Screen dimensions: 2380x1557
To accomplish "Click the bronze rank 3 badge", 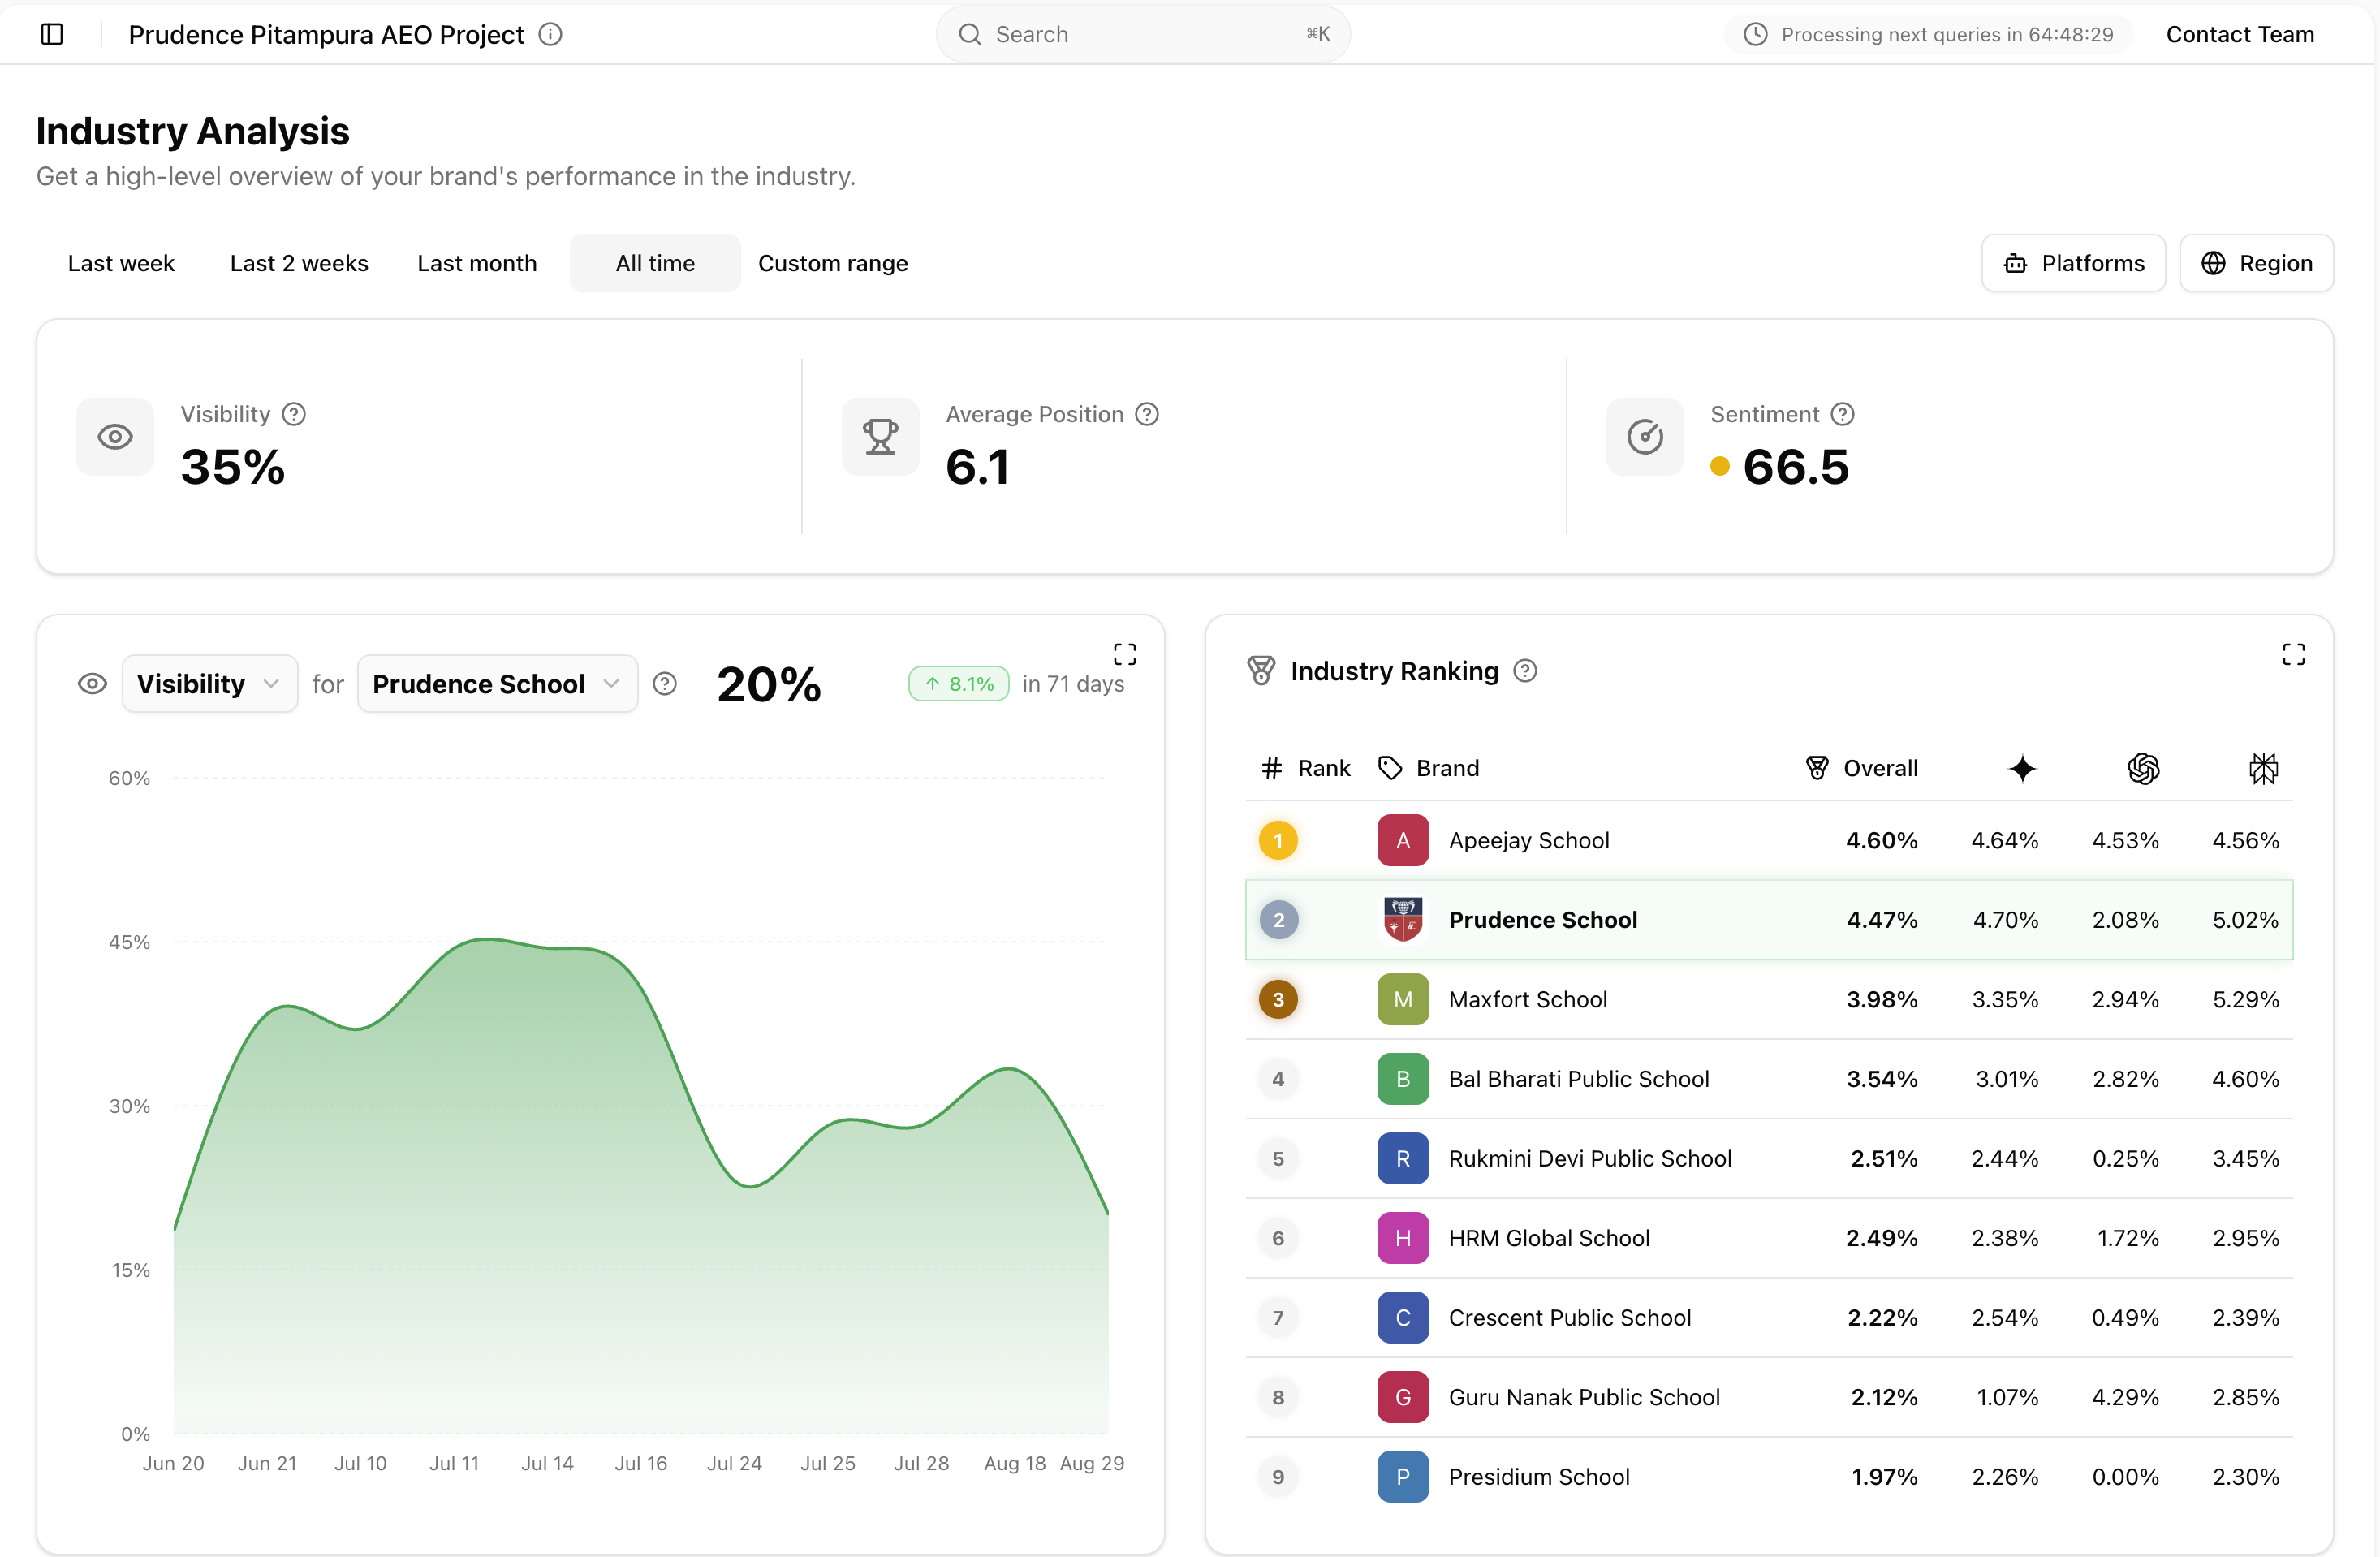I will (x=1278, y=999).
